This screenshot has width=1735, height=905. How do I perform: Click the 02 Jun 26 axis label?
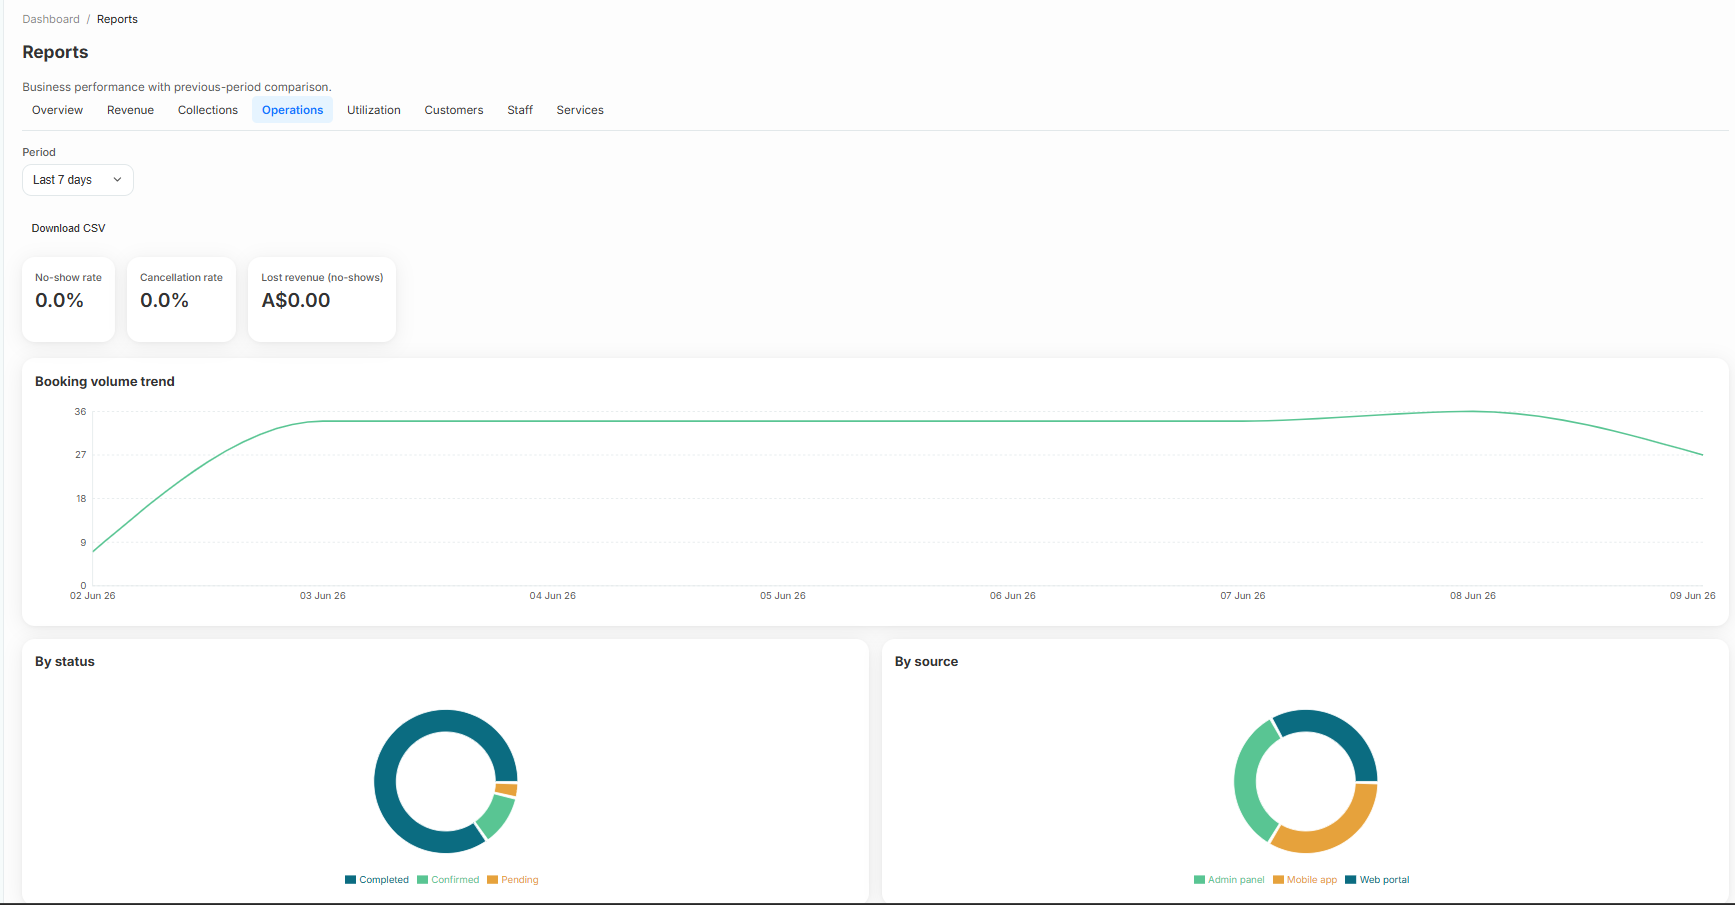coord(93,596)
